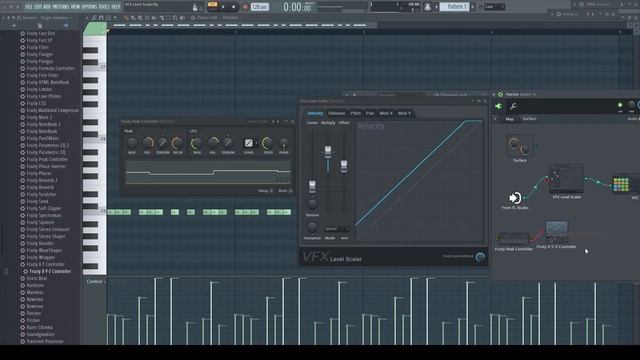Click the LFO VOL knob
The image size is (640, 360).
pos(213,143)
